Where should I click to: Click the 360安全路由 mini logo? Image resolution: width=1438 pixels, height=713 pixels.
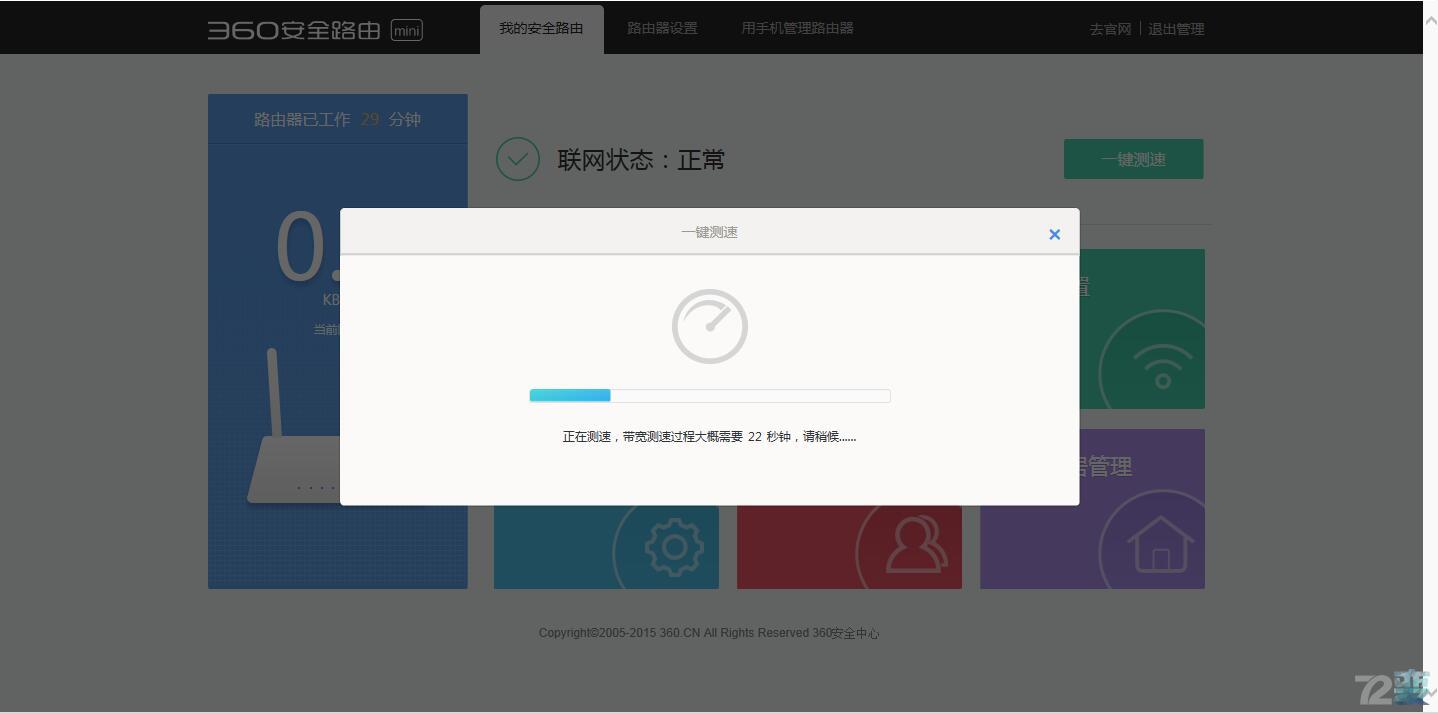(x=315, y=29)
